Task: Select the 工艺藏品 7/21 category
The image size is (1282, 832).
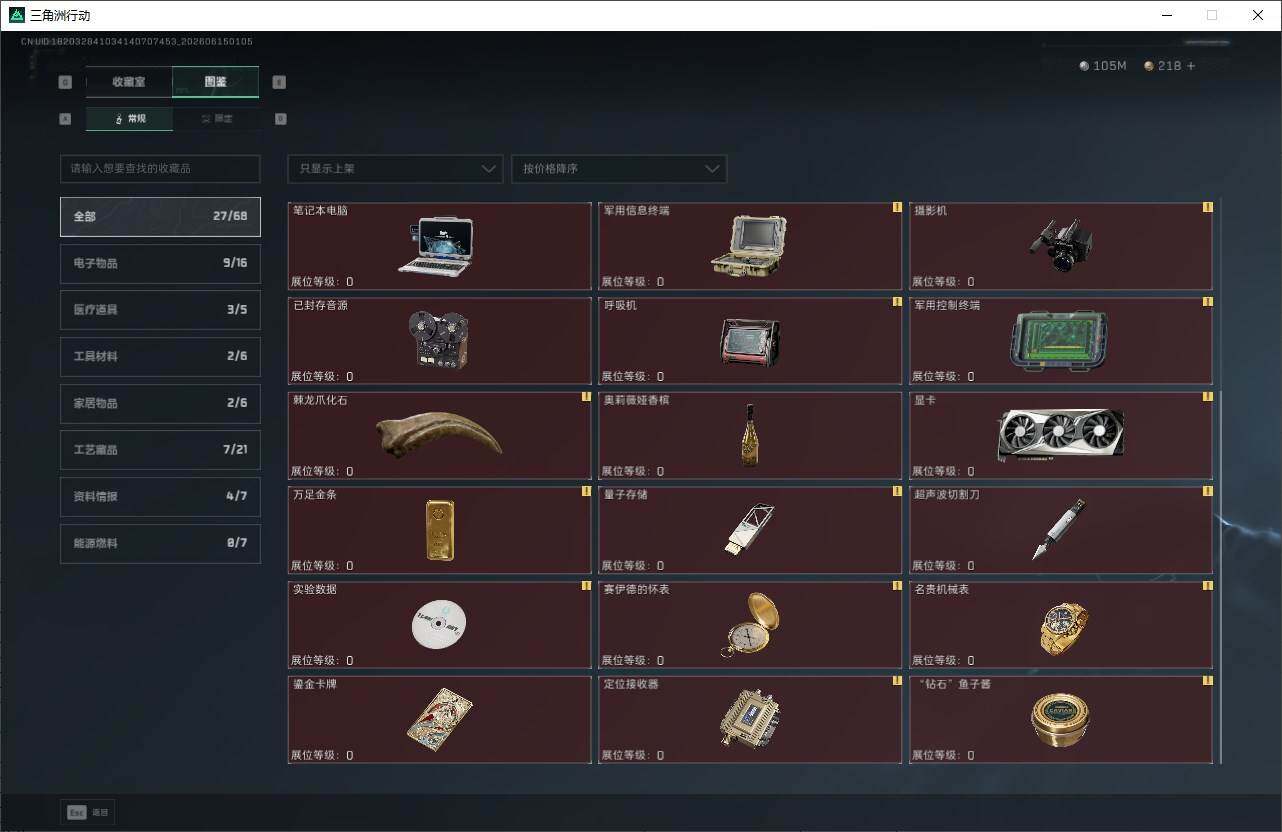Action: point(160,450)
